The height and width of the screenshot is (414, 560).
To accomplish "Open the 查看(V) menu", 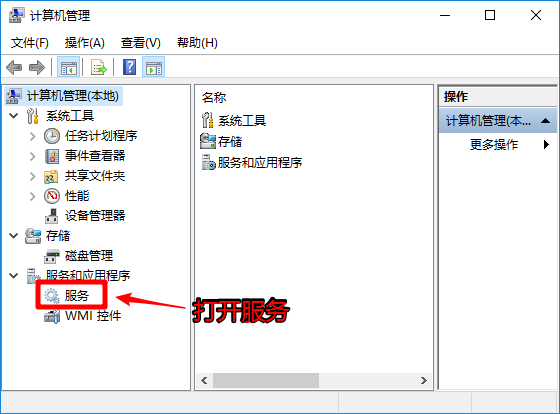I will click(141, 43).
